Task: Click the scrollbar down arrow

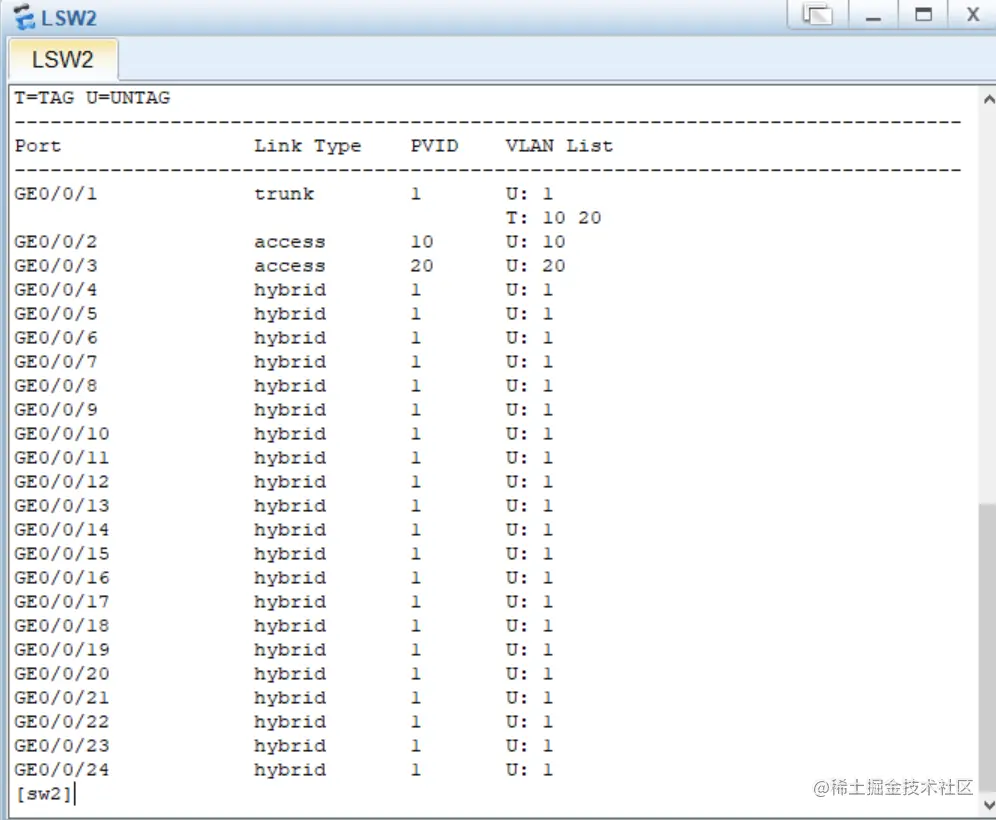Action: coord(988,805)
